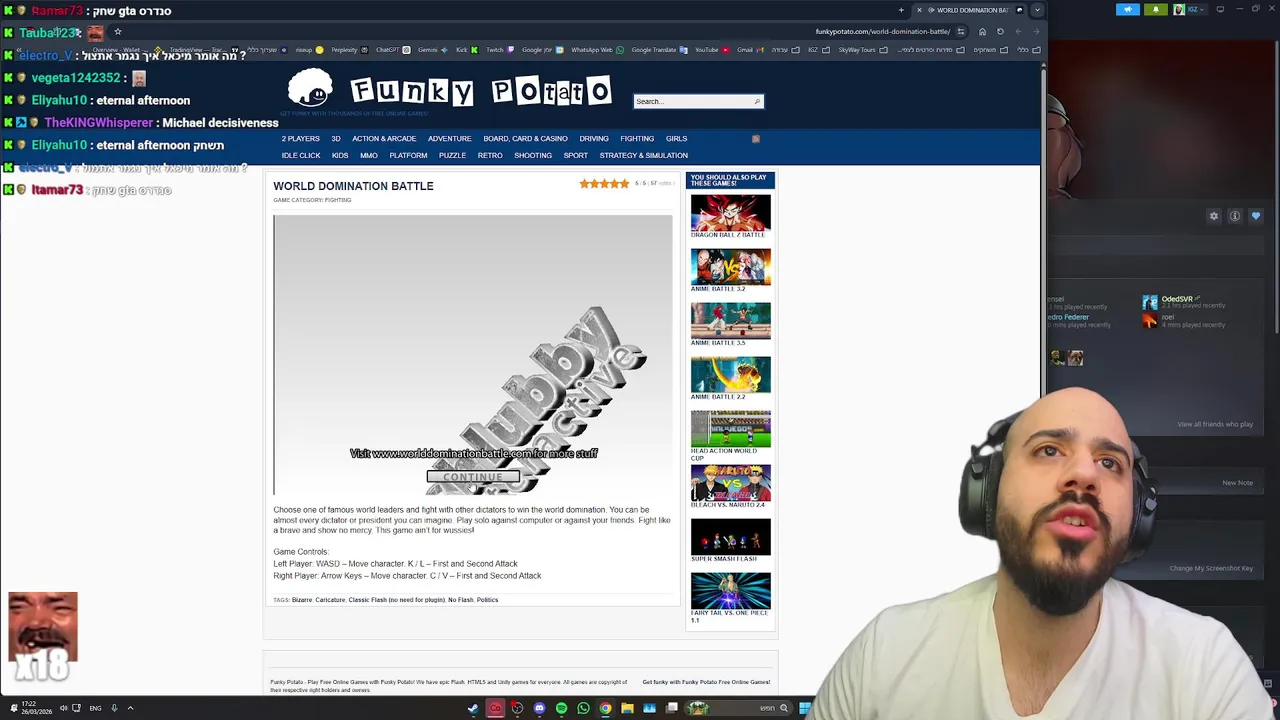
Task: Open Dragon Ball Z Battle thumbnail
Action: (730, 213)
